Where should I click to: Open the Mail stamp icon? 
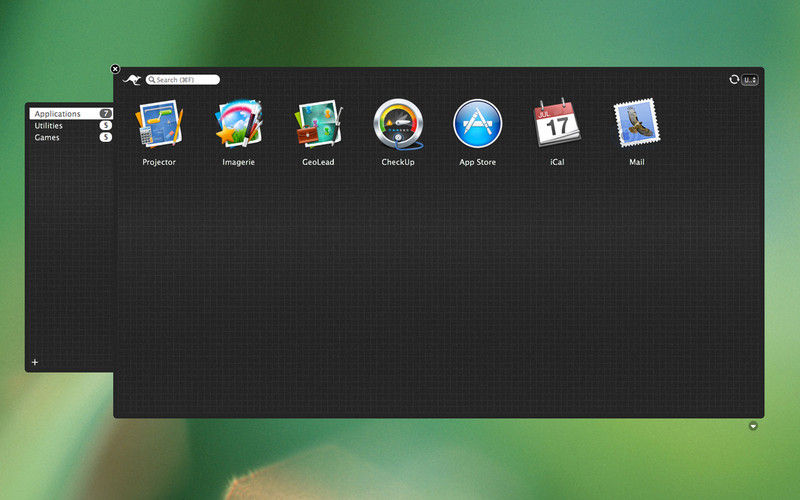click(x=637, y=123)
